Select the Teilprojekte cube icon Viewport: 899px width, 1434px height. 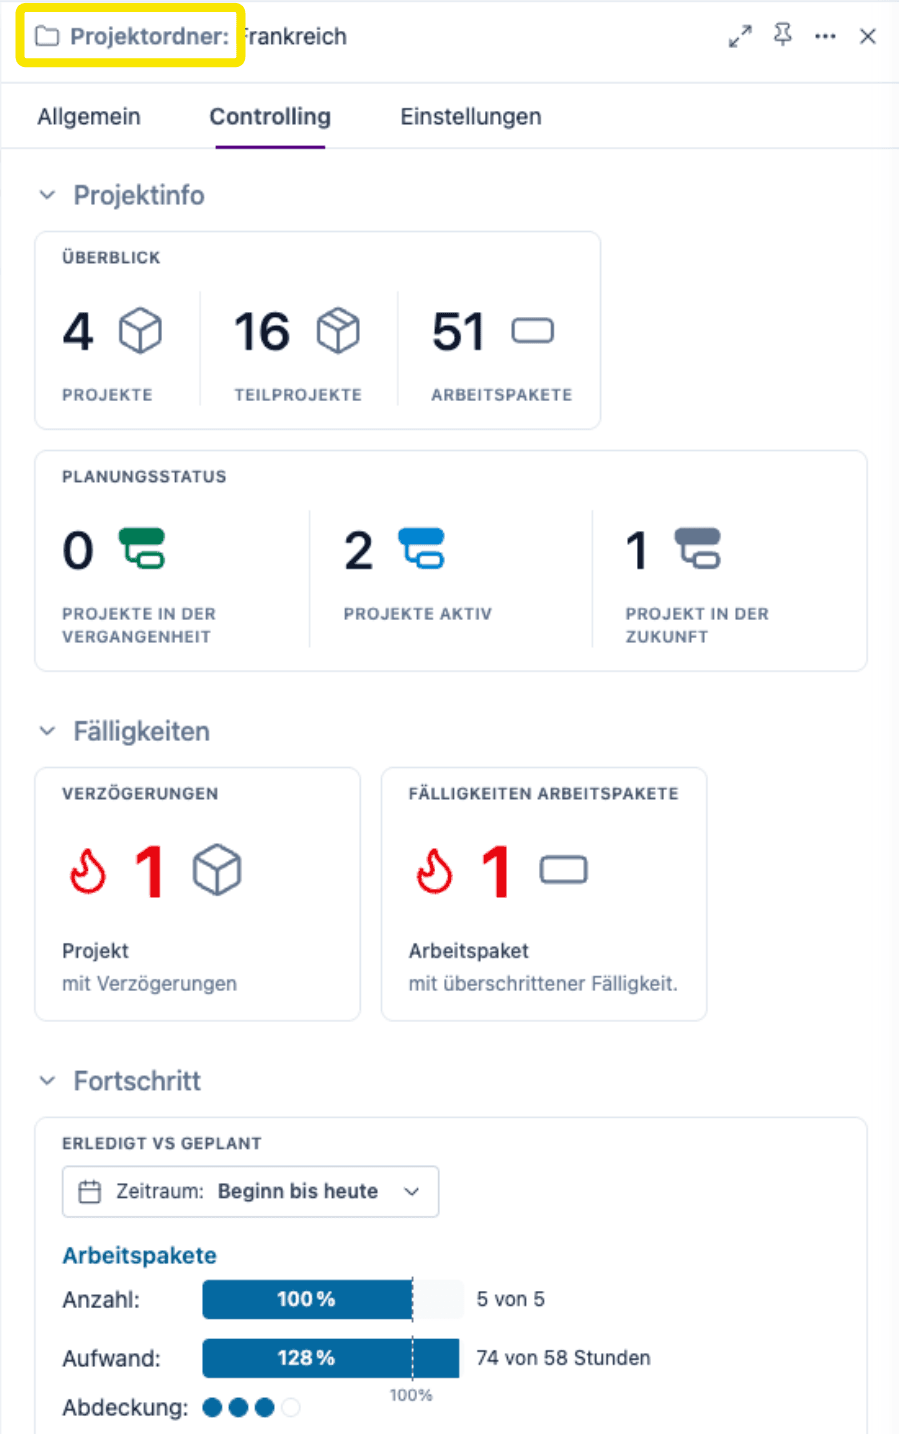point(338,330)
